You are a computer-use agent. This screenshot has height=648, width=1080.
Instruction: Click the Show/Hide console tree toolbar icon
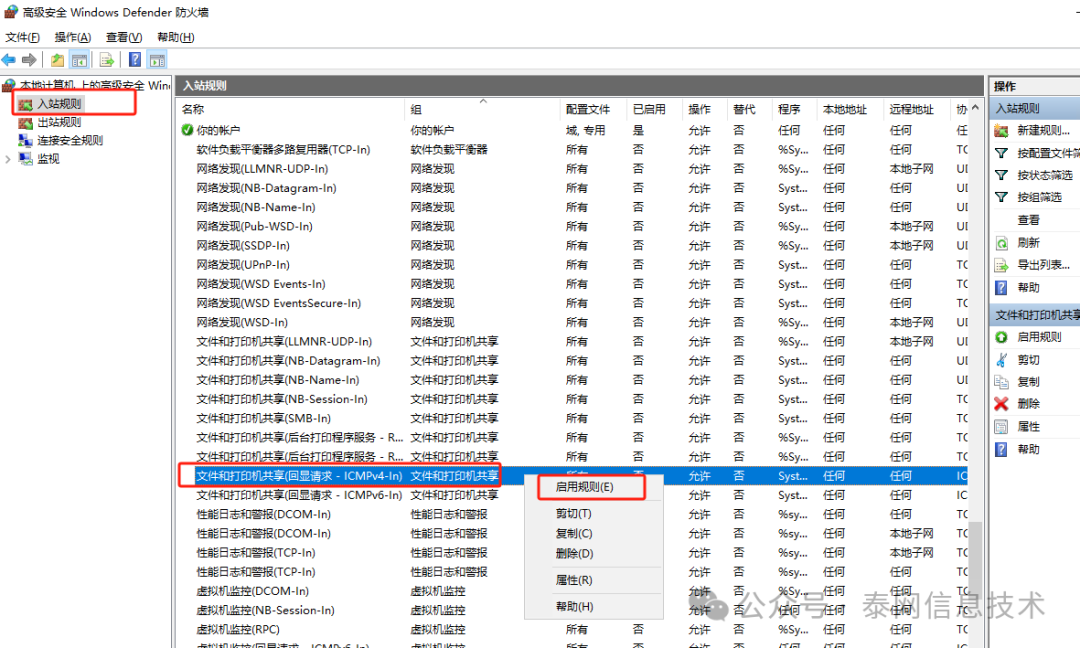point(79,60)
